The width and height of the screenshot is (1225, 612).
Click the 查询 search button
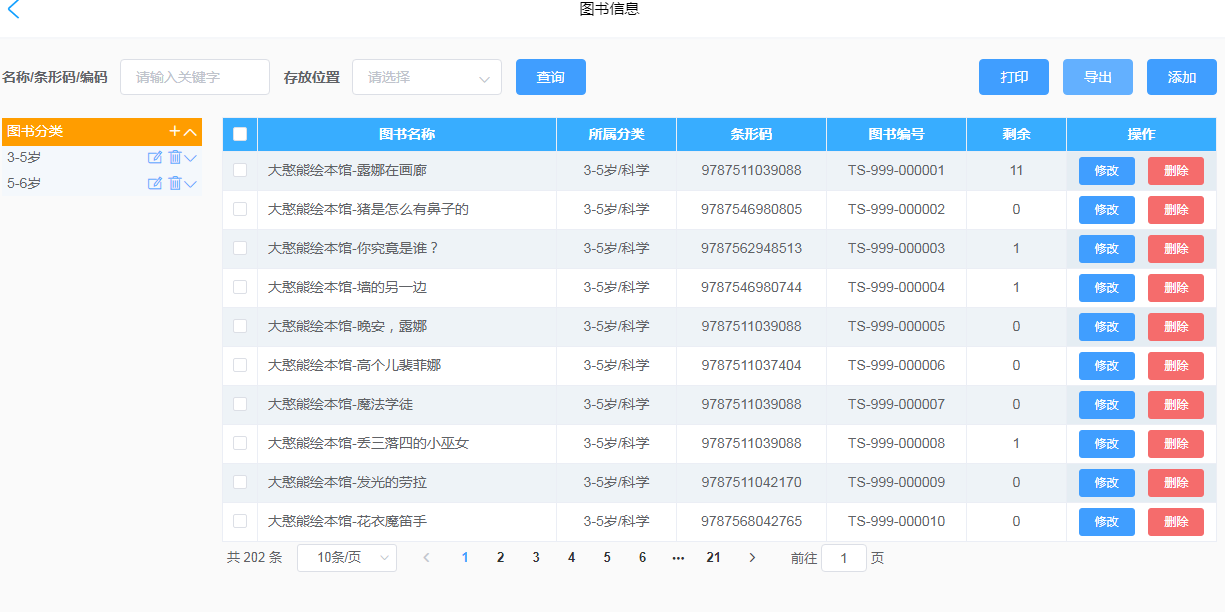click(551, 77)
